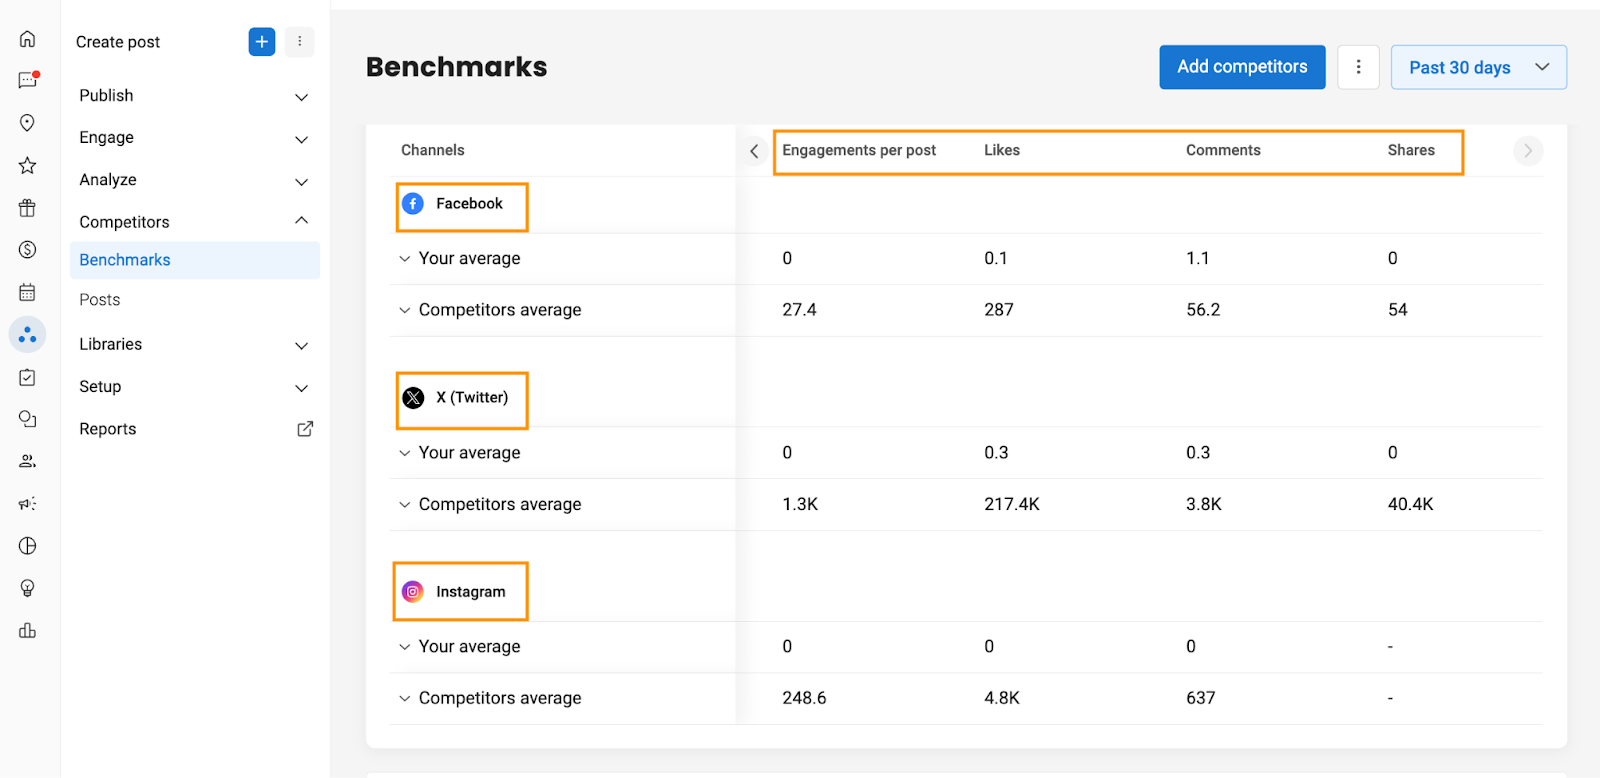Click the 248.6 engagements value

point(804,699)
